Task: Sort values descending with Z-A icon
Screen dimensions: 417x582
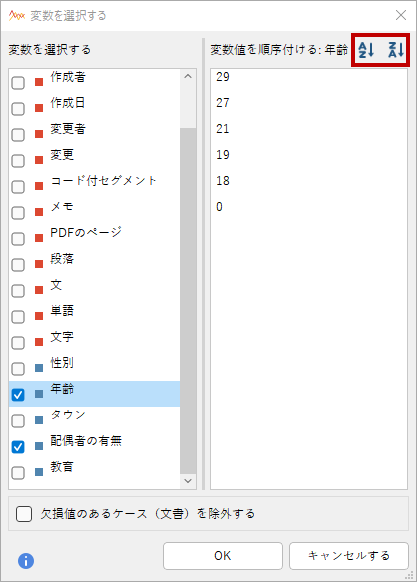Action: [x=395, y=50]
